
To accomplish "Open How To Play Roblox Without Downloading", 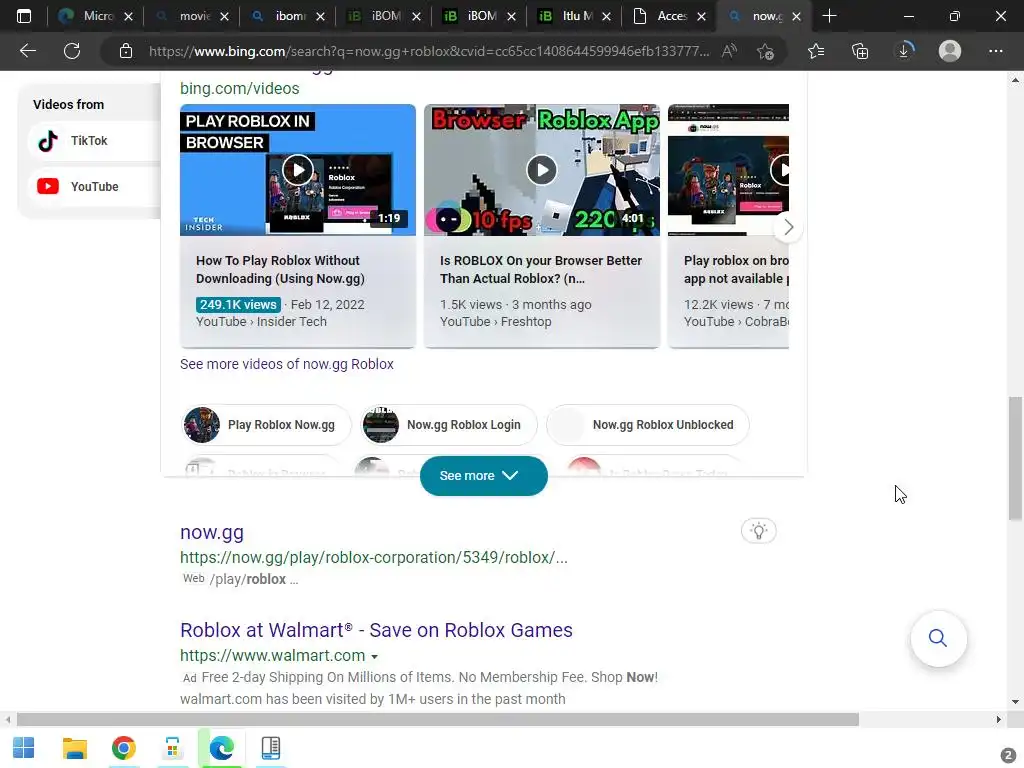I will tap(280, 270).
